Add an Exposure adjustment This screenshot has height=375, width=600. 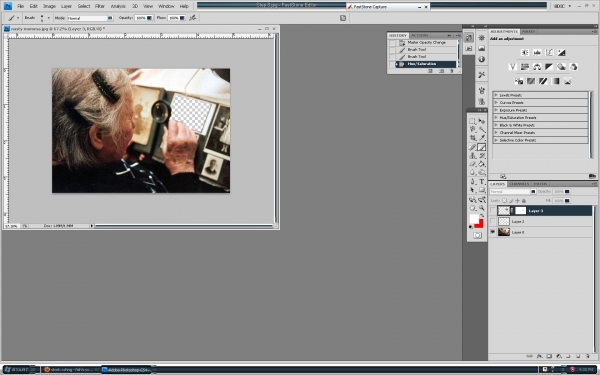(x=561, y=52)
